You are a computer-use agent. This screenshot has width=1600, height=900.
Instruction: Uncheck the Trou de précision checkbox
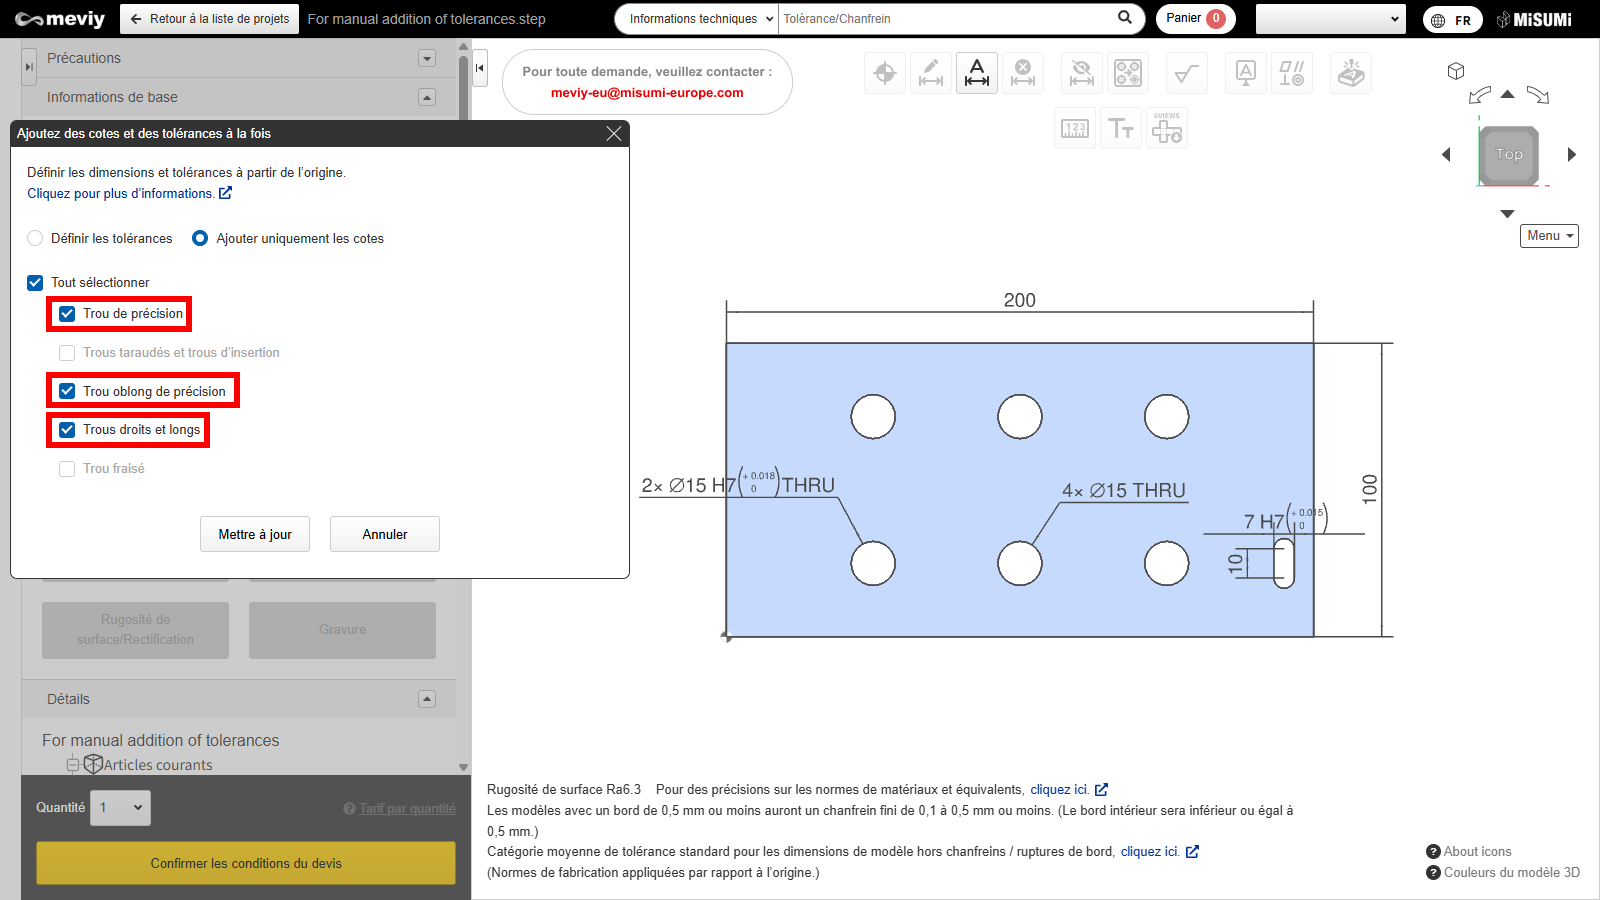(x=67, y=314)
